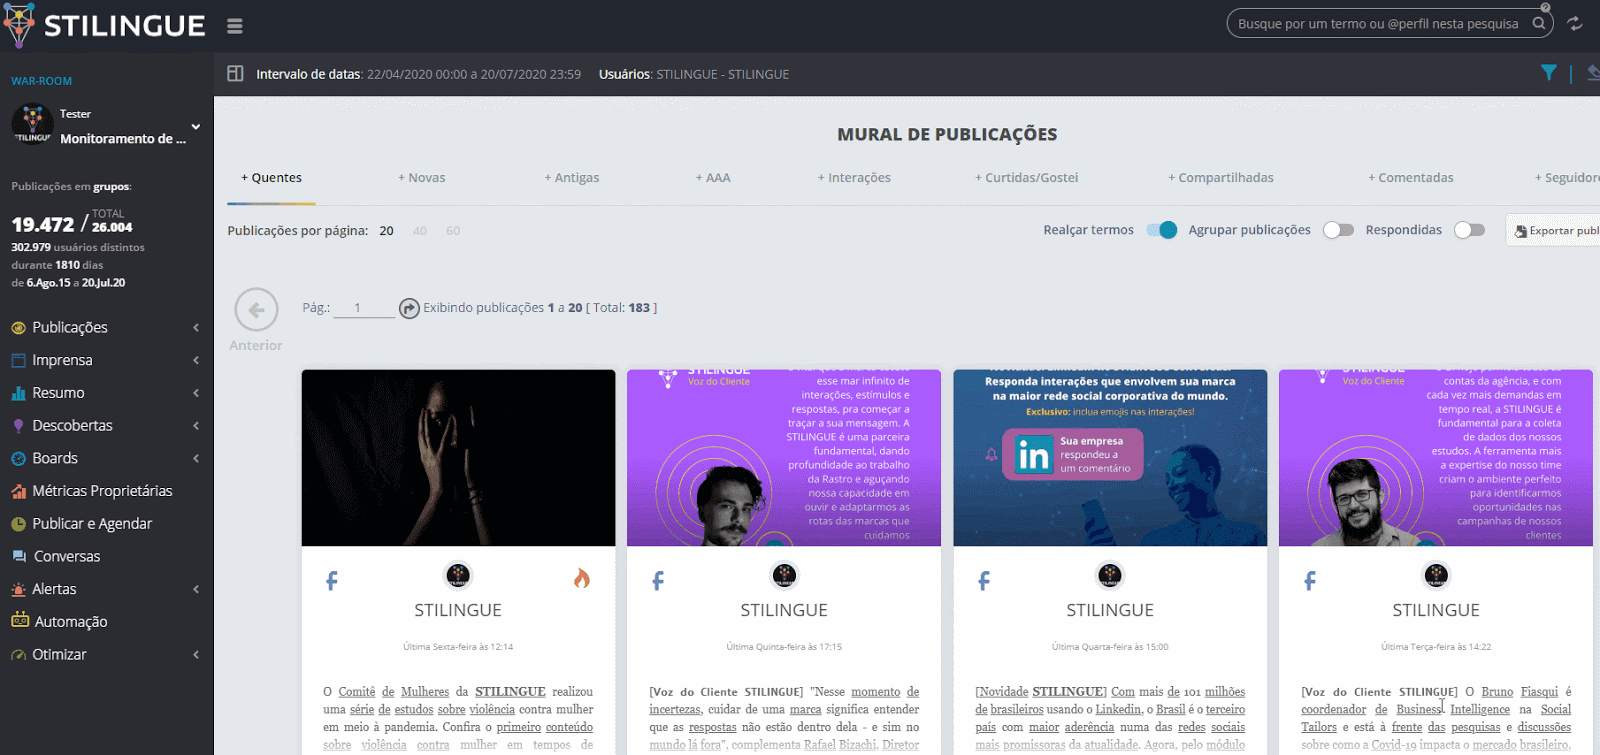
Task: Click the Anterior page arrow button
Action: tap(256, 310)
